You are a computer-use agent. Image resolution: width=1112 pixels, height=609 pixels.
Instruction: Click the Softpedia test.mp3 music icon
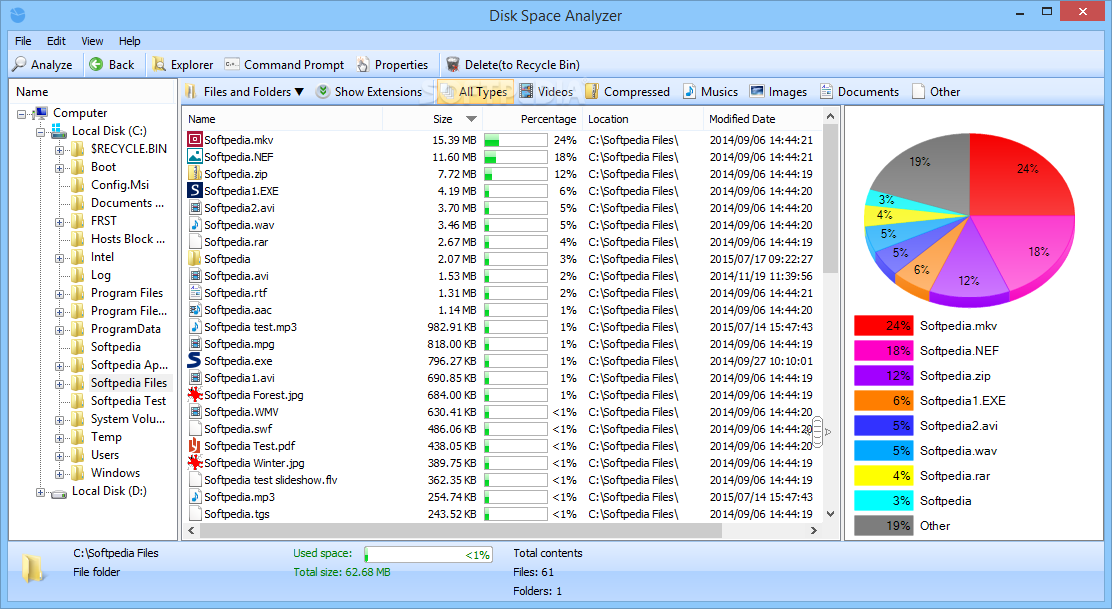pos(194,327)
